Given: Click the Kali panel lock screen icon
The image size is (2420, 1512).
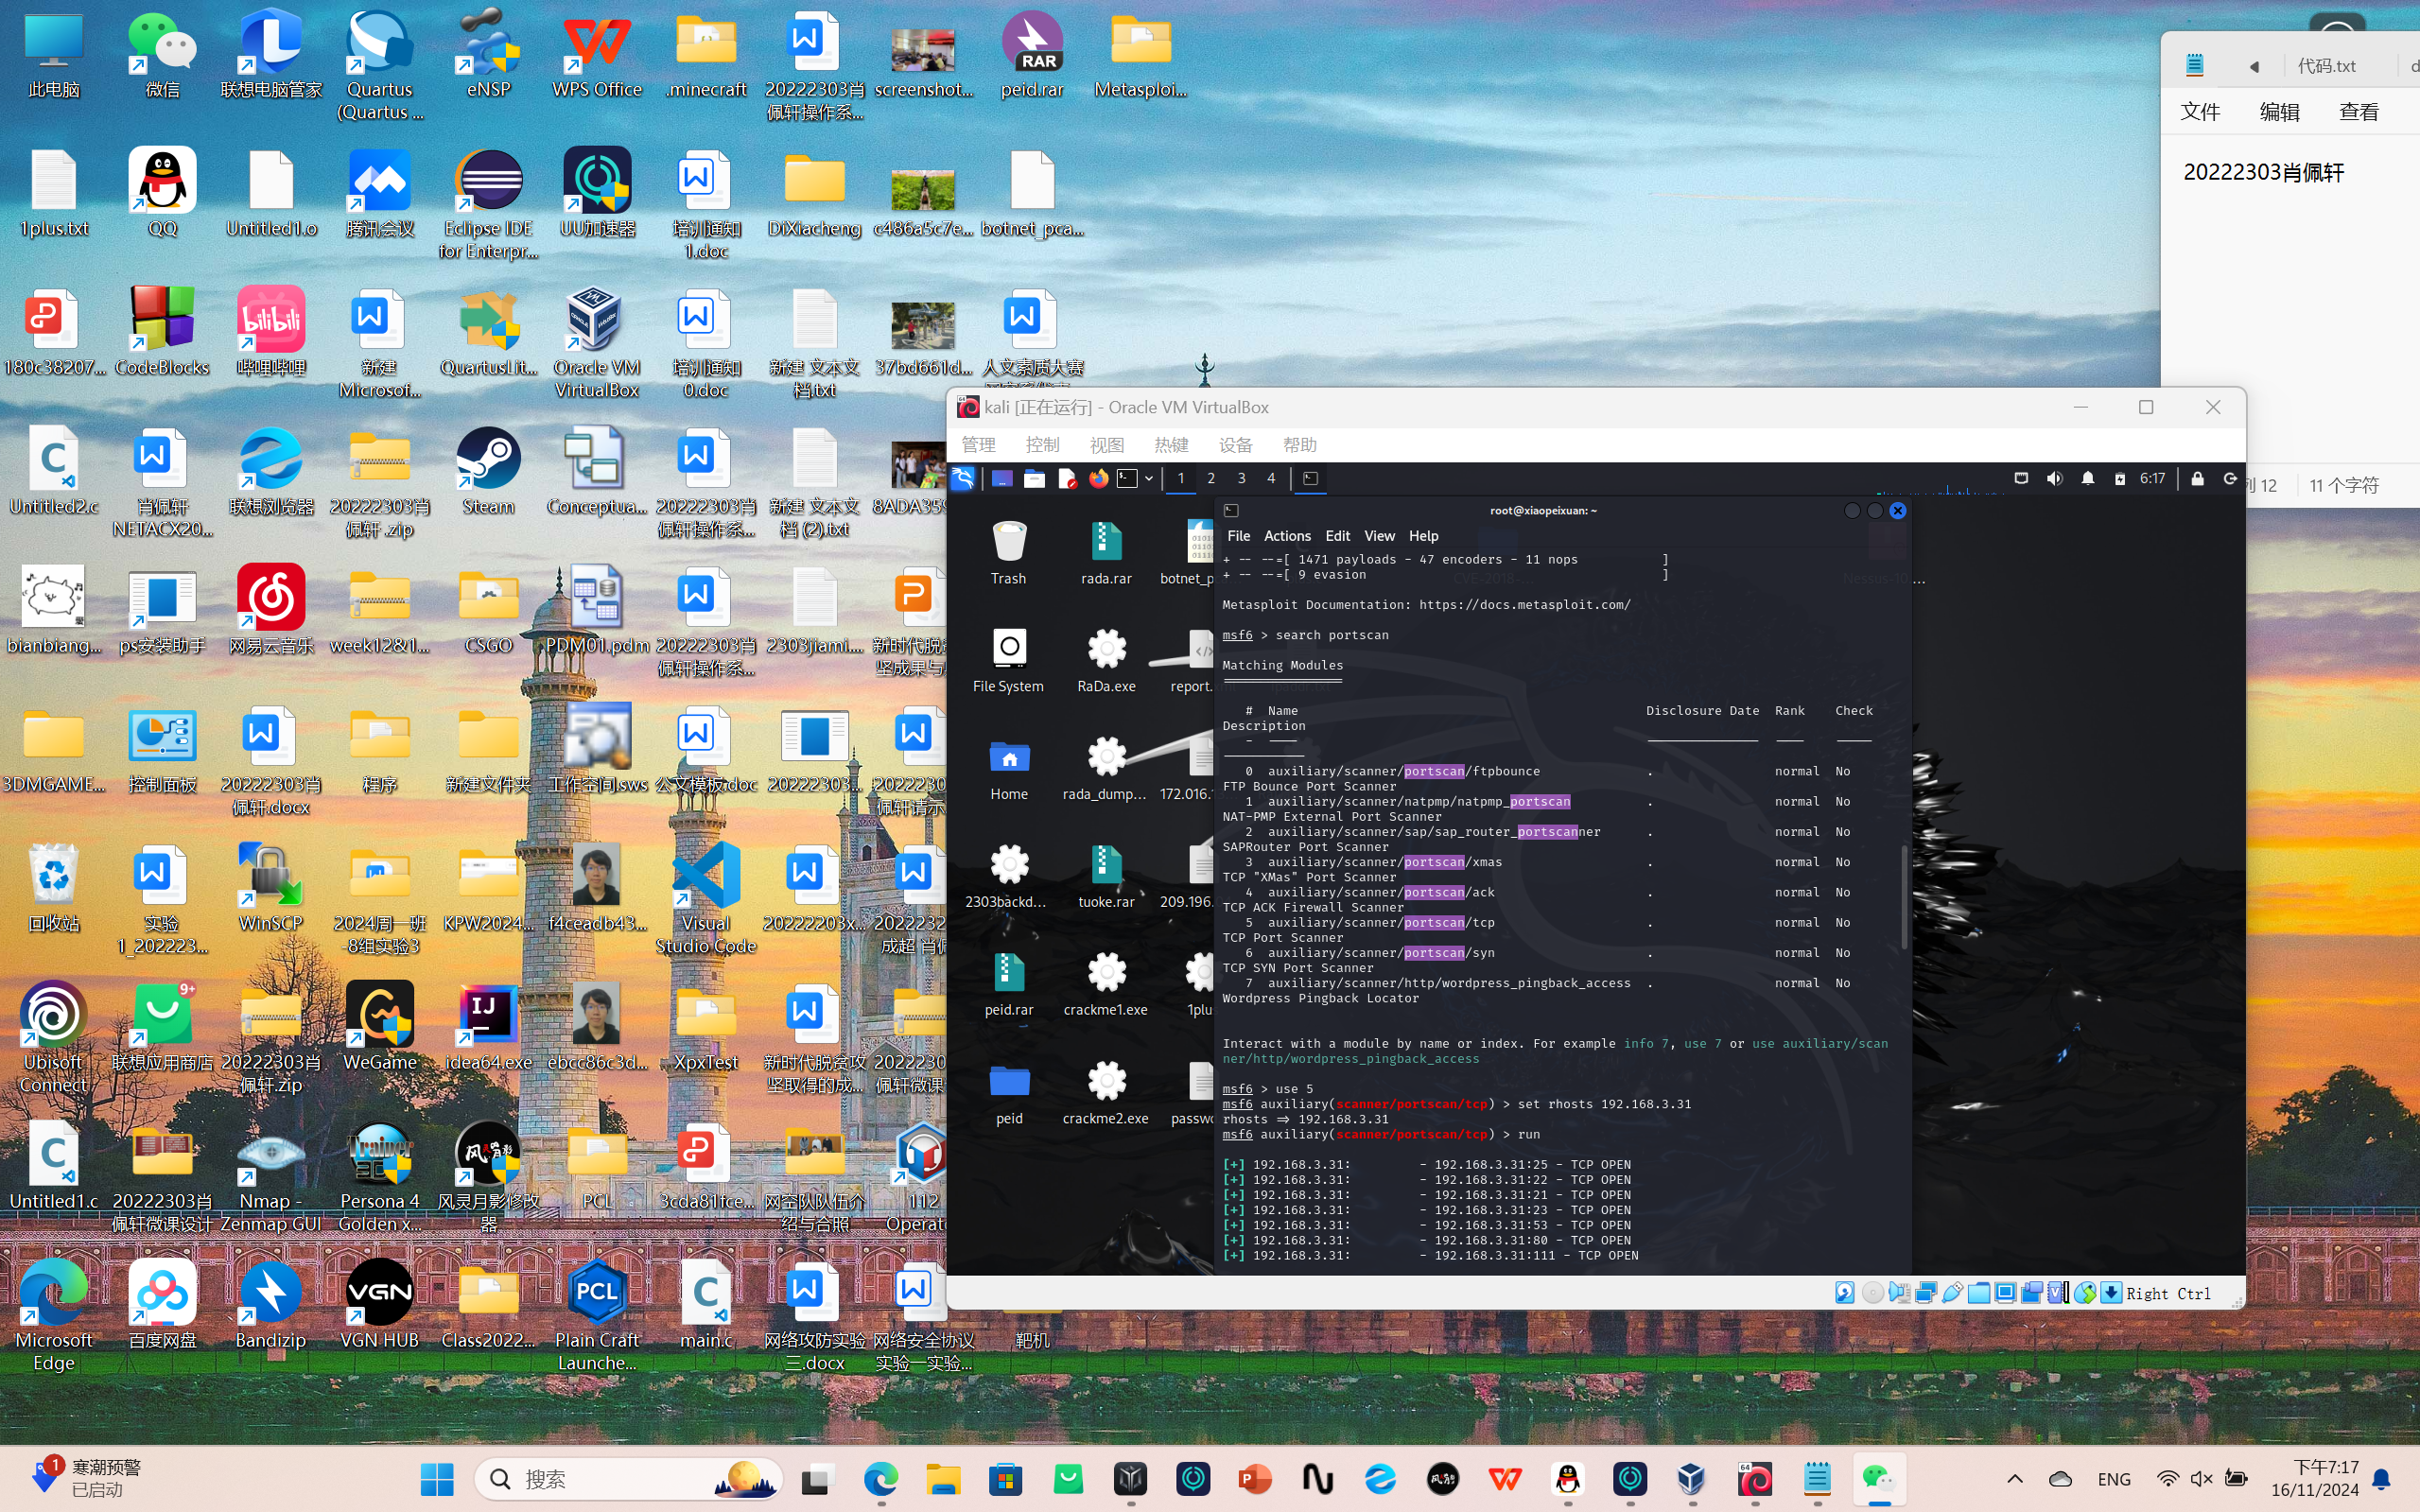Looking at the screenshot, I should click(2197, 478).
